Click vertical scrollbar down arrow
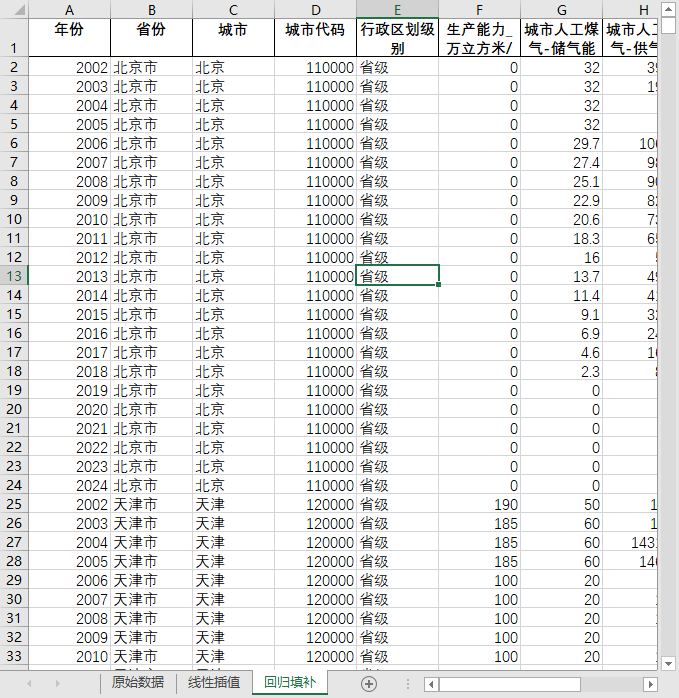 click(x=668, y=663)
